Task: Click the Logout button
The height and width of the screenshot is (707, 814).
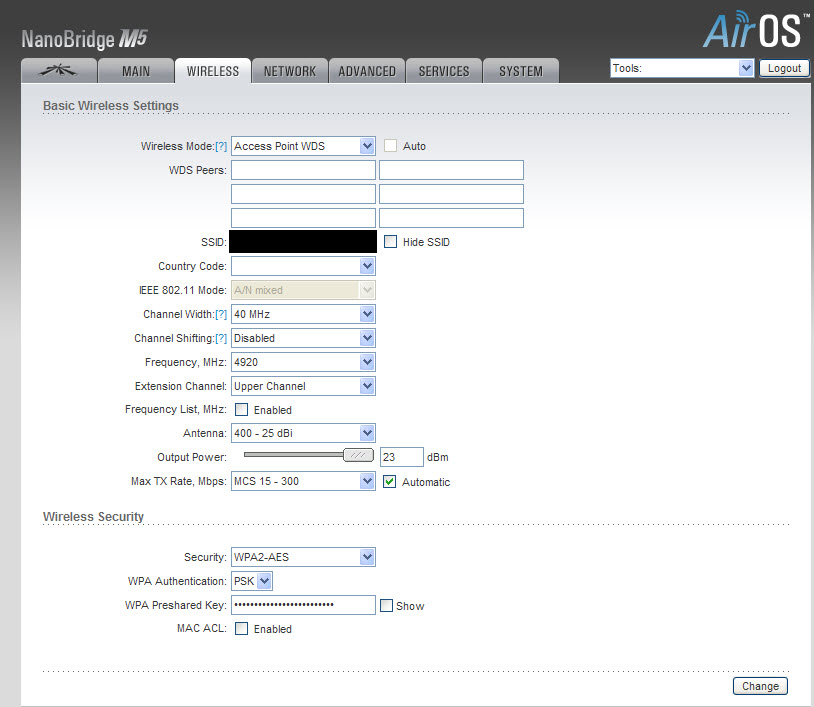Action: pos(784,68)
